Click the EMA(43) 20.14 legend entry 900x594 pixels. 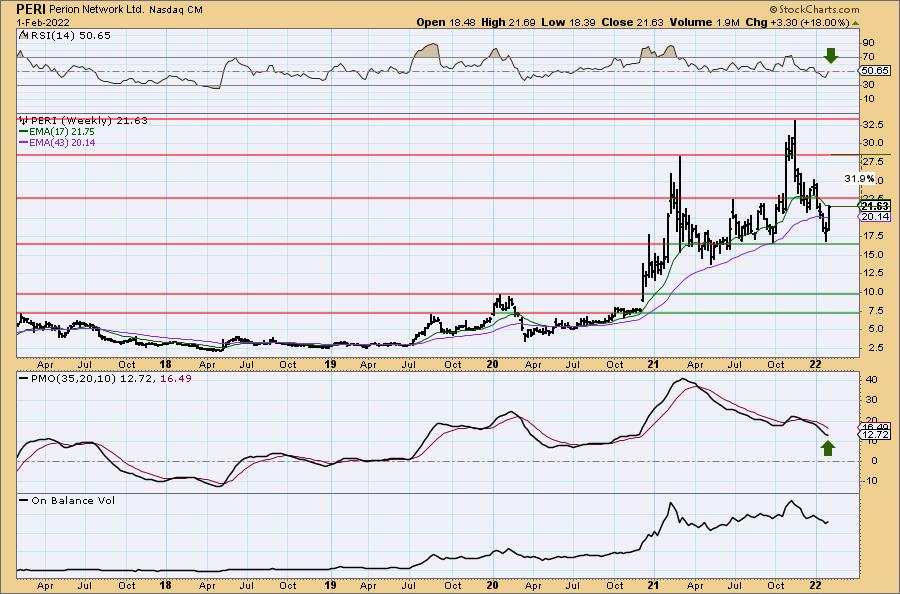coord(62,142)
